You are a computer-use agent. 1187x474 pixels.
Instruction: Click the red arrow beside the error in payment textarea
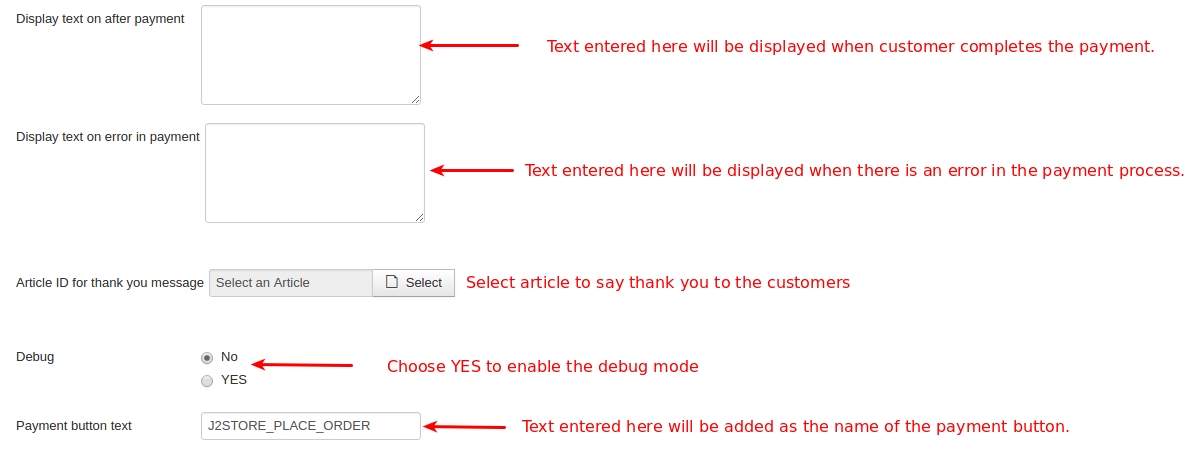(x=472, y=170)
